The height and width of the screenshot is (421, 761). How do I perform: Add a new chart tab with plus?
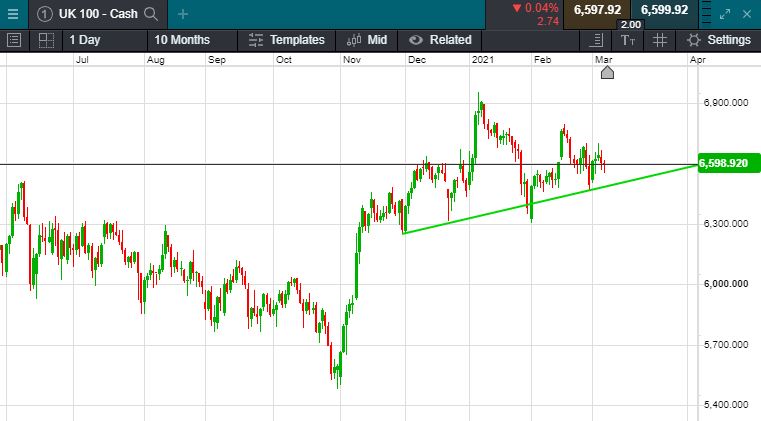click(x=182, y=14)
